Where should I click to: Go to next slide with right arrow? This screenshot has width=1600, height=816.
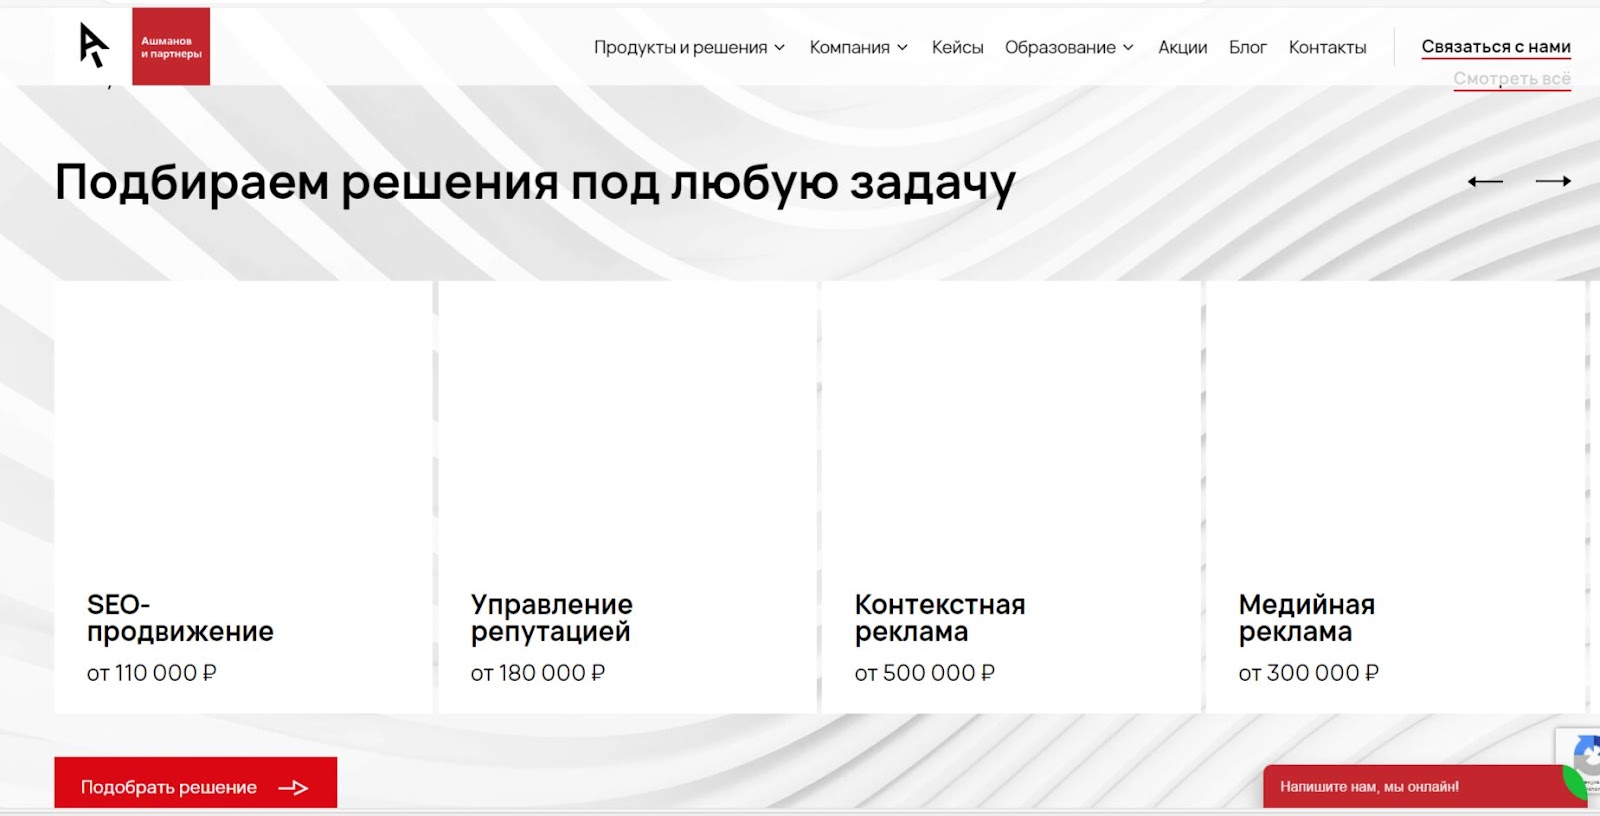click(x=1553, y=181)
